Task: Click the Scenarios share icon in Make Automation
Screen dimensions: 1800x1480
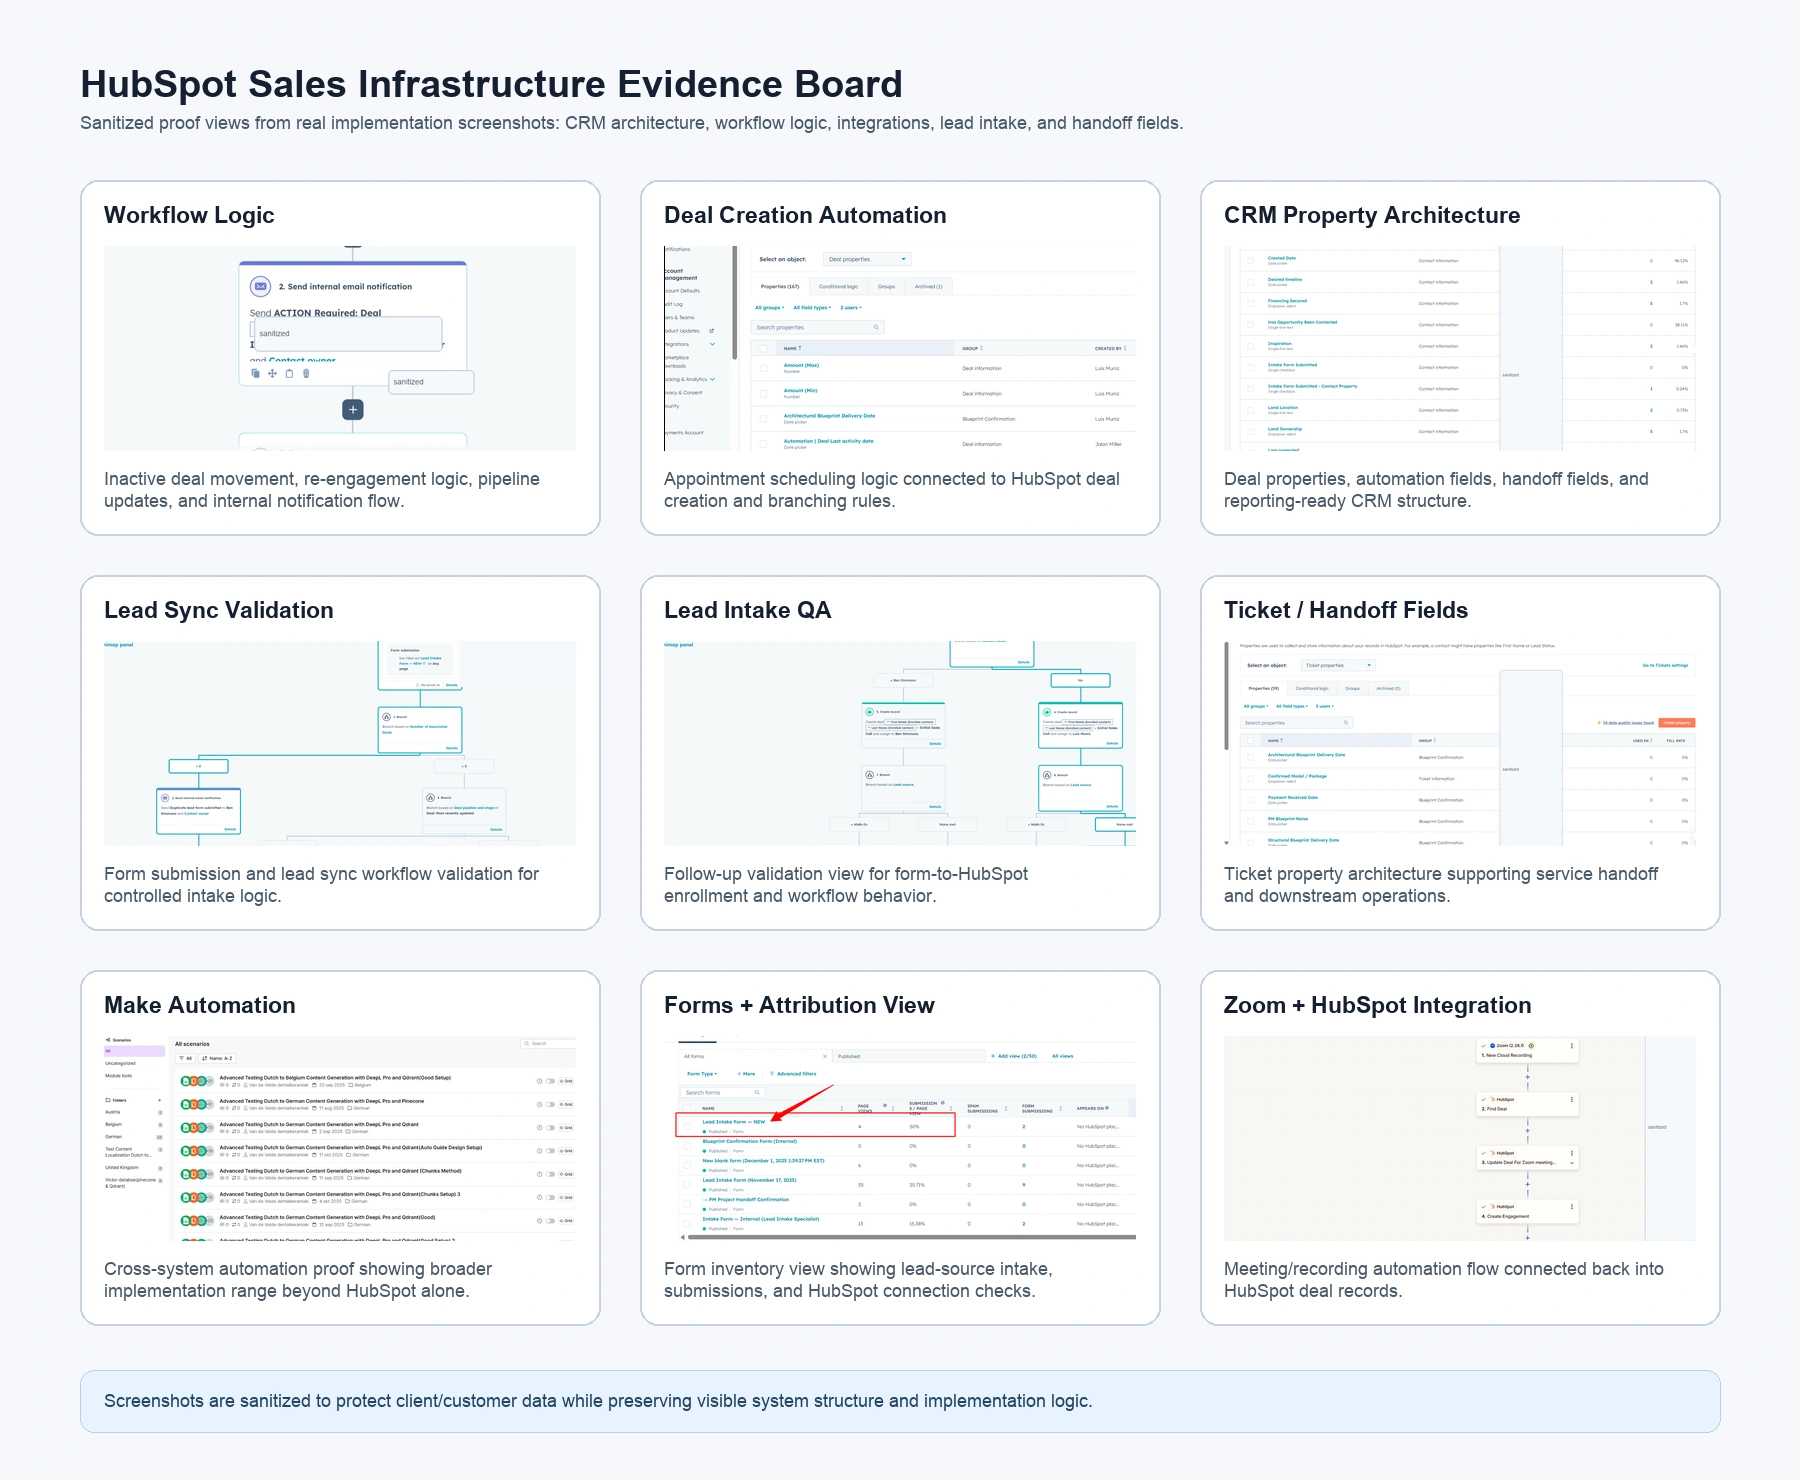Action: pyautogui.click(x=108, y=1040)
